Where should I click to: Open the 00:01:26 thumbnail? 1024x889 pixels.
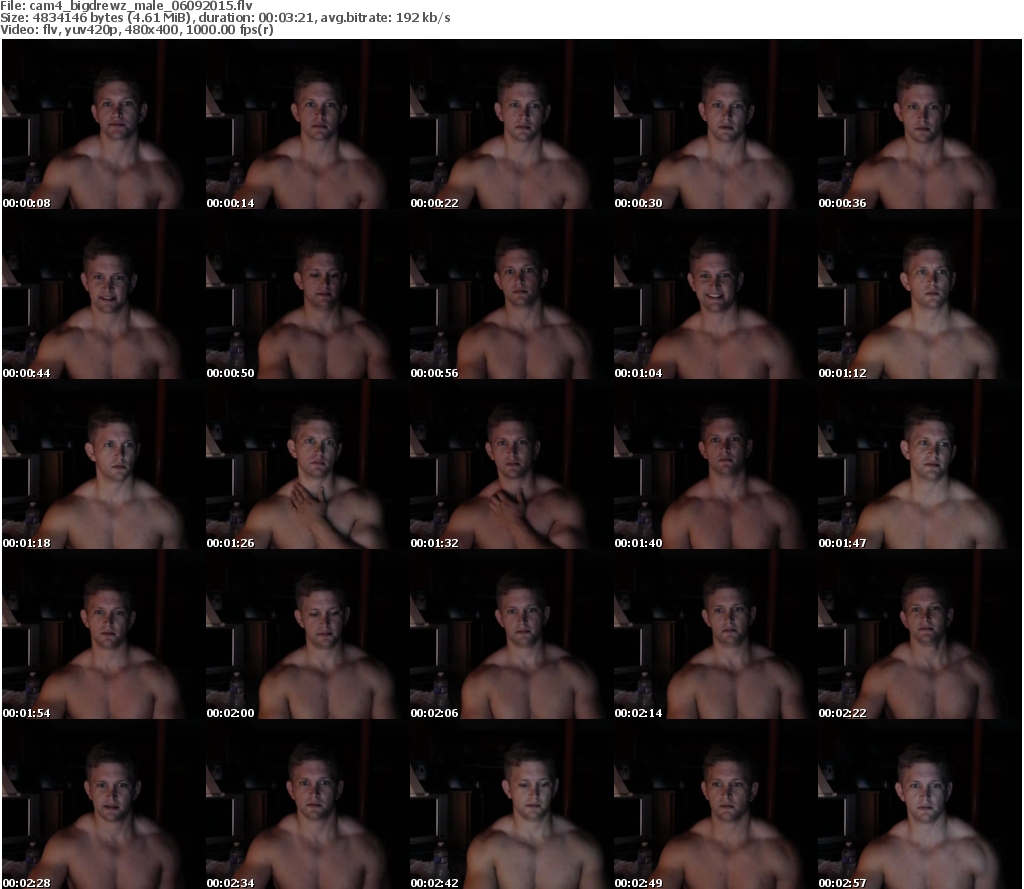308,464
